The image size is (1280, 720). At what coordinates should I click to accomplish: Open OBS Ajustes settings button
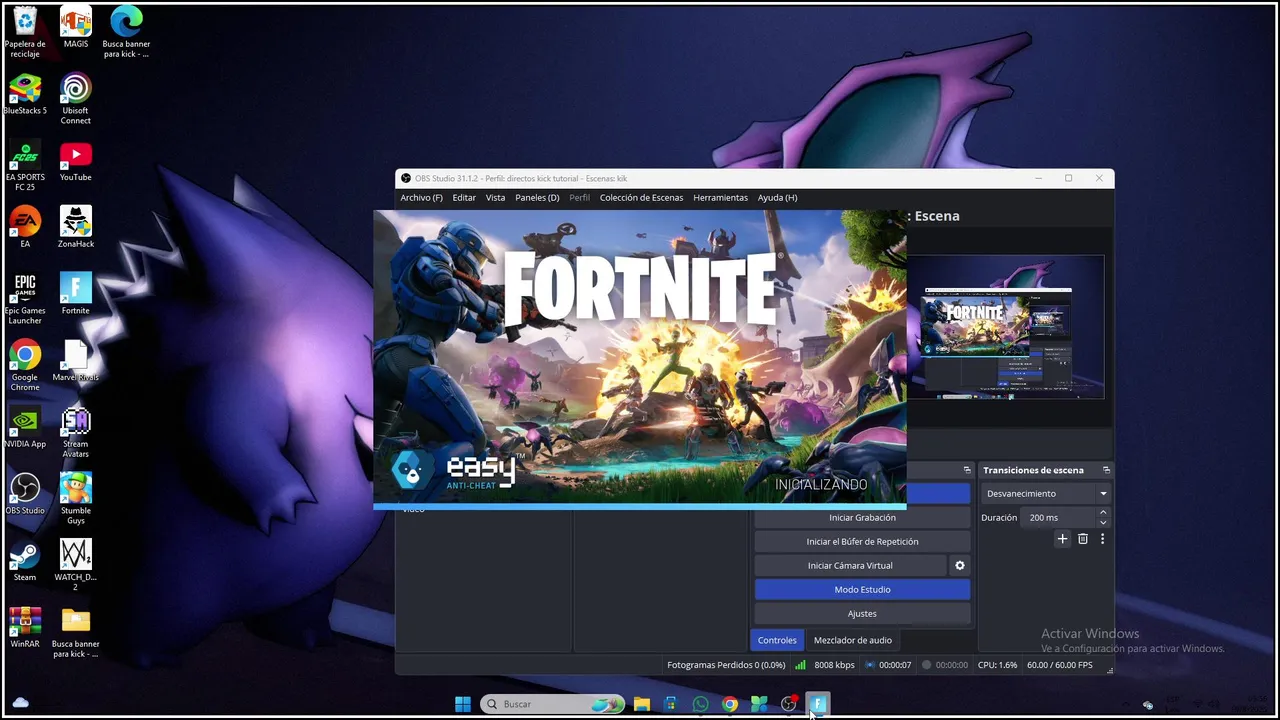tap(862, 613)
